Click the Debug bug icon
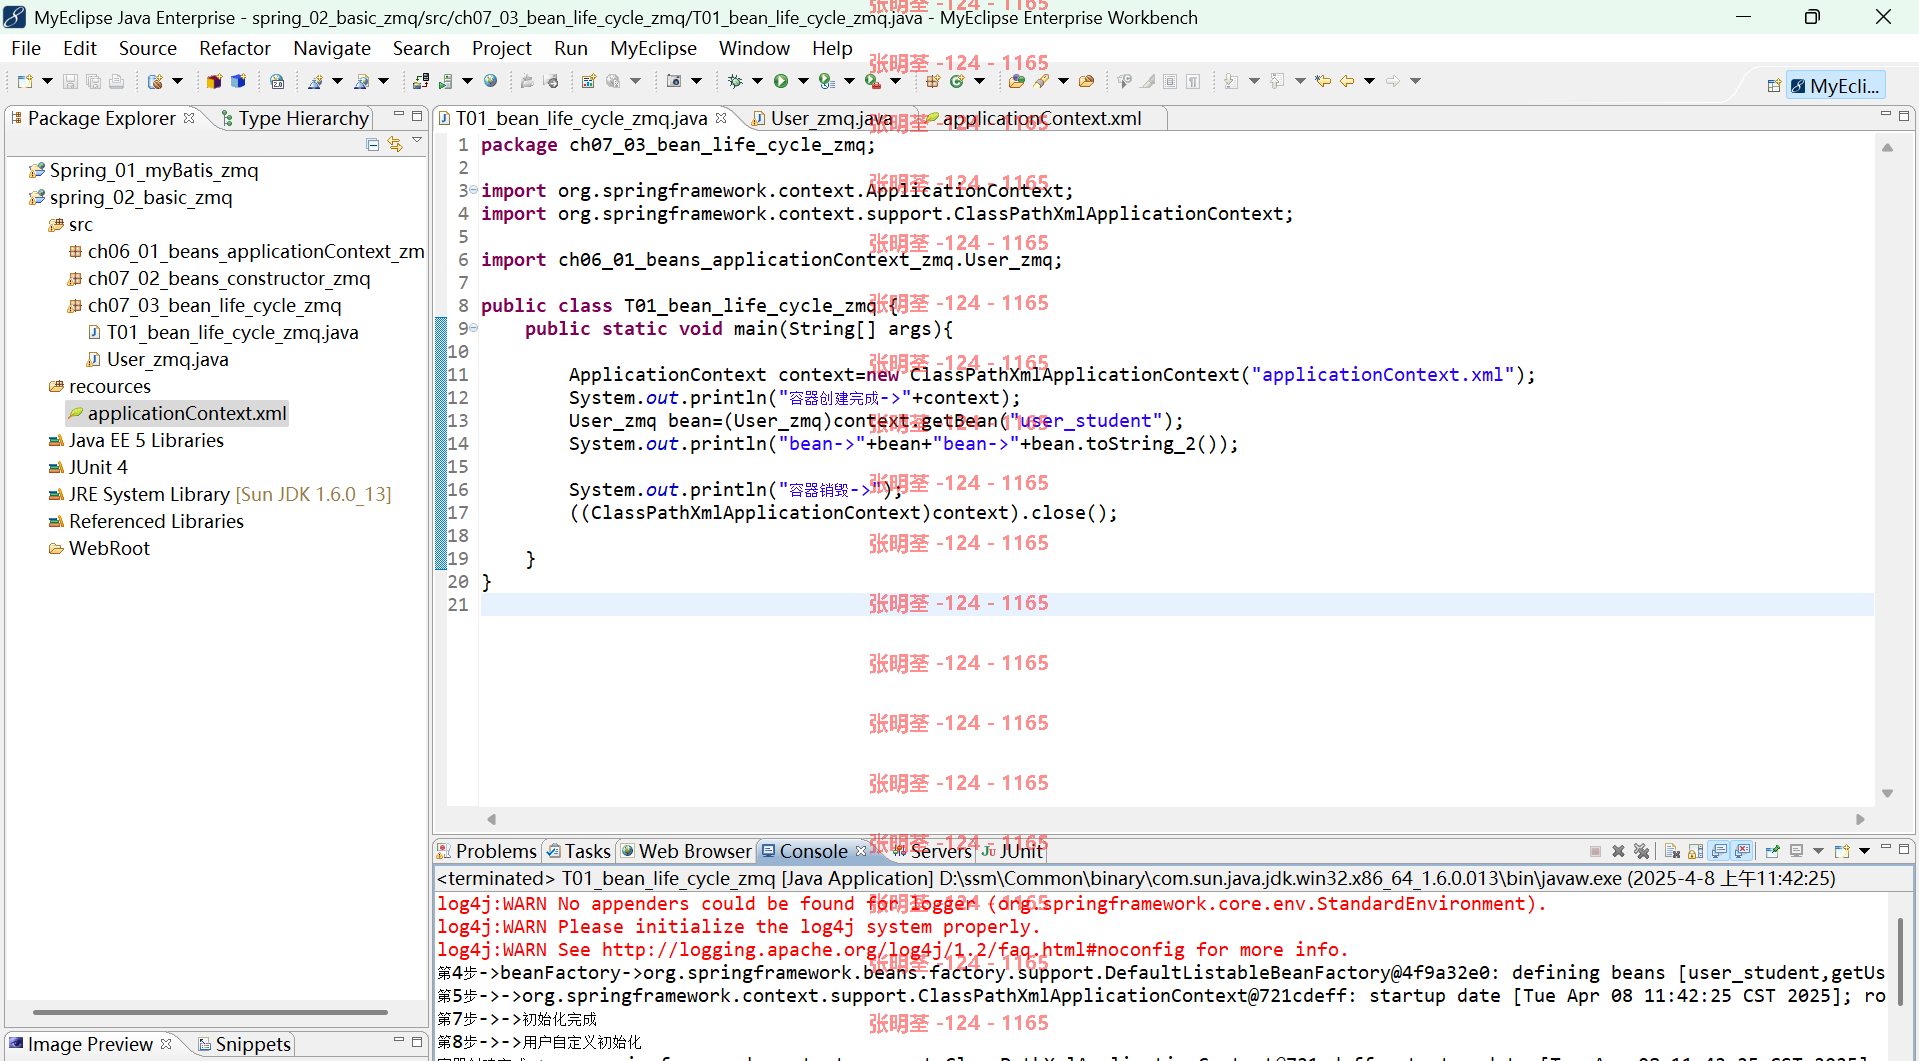The height and width of the screenshot is (1061, 1919). [x=735, y=81]
